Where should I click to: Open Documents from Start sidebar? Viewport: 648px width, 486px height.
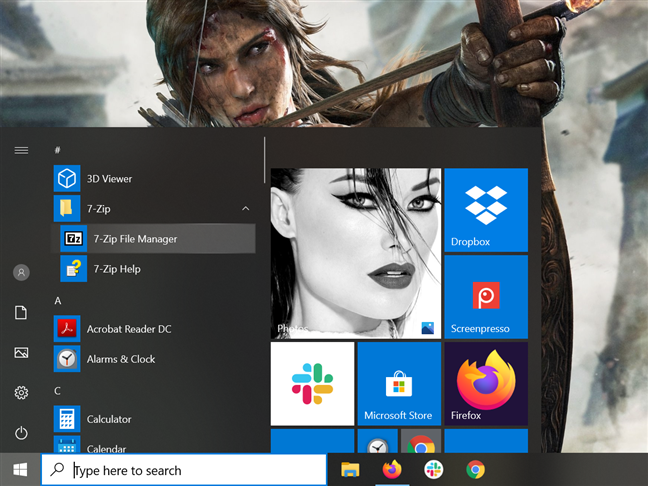[x=21, y=312]
